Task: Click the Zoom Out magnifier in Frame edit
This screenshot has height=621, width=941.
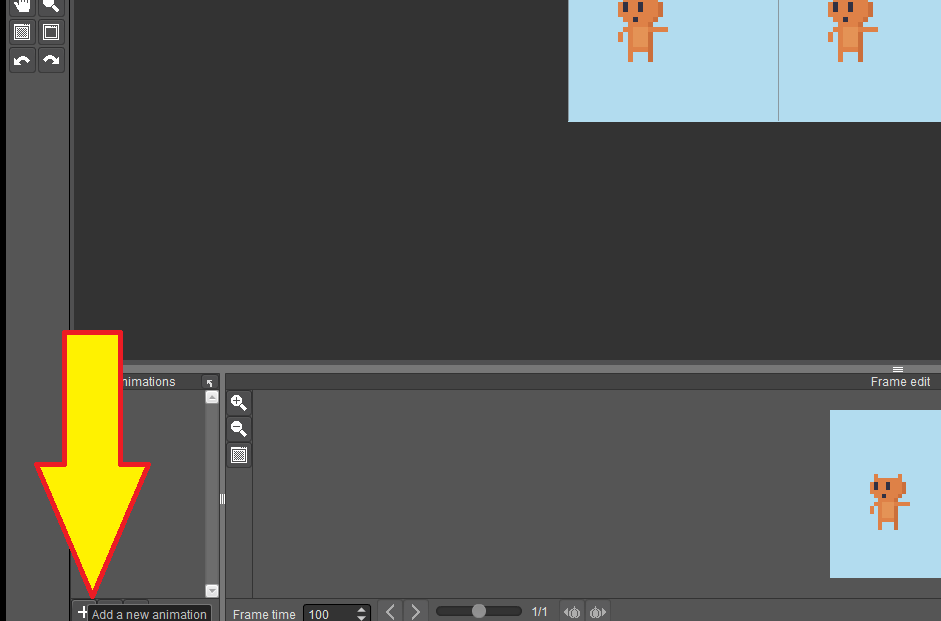Action: coord(238,428)
